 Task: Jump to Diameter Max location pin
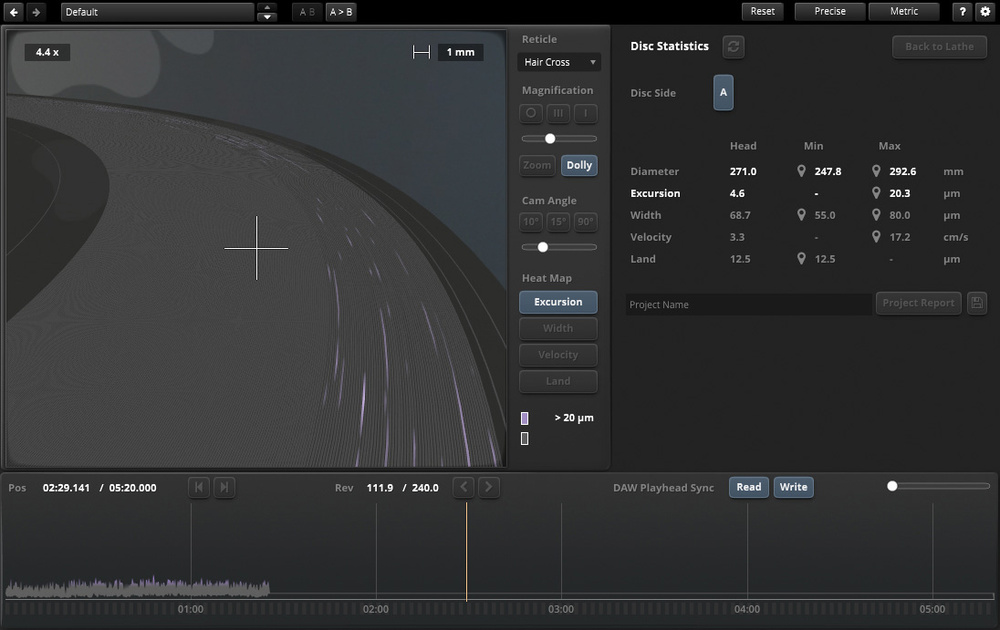pyautogui.click(x=876, y=172)
